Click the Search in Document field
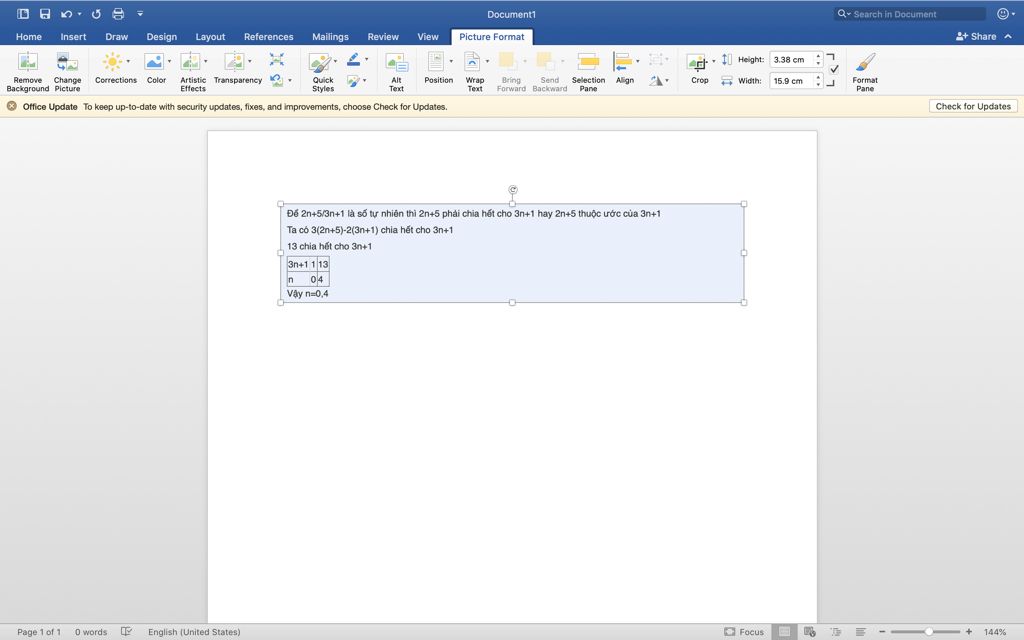Screen dimensions: 1024x640 [x=910, y=14]
